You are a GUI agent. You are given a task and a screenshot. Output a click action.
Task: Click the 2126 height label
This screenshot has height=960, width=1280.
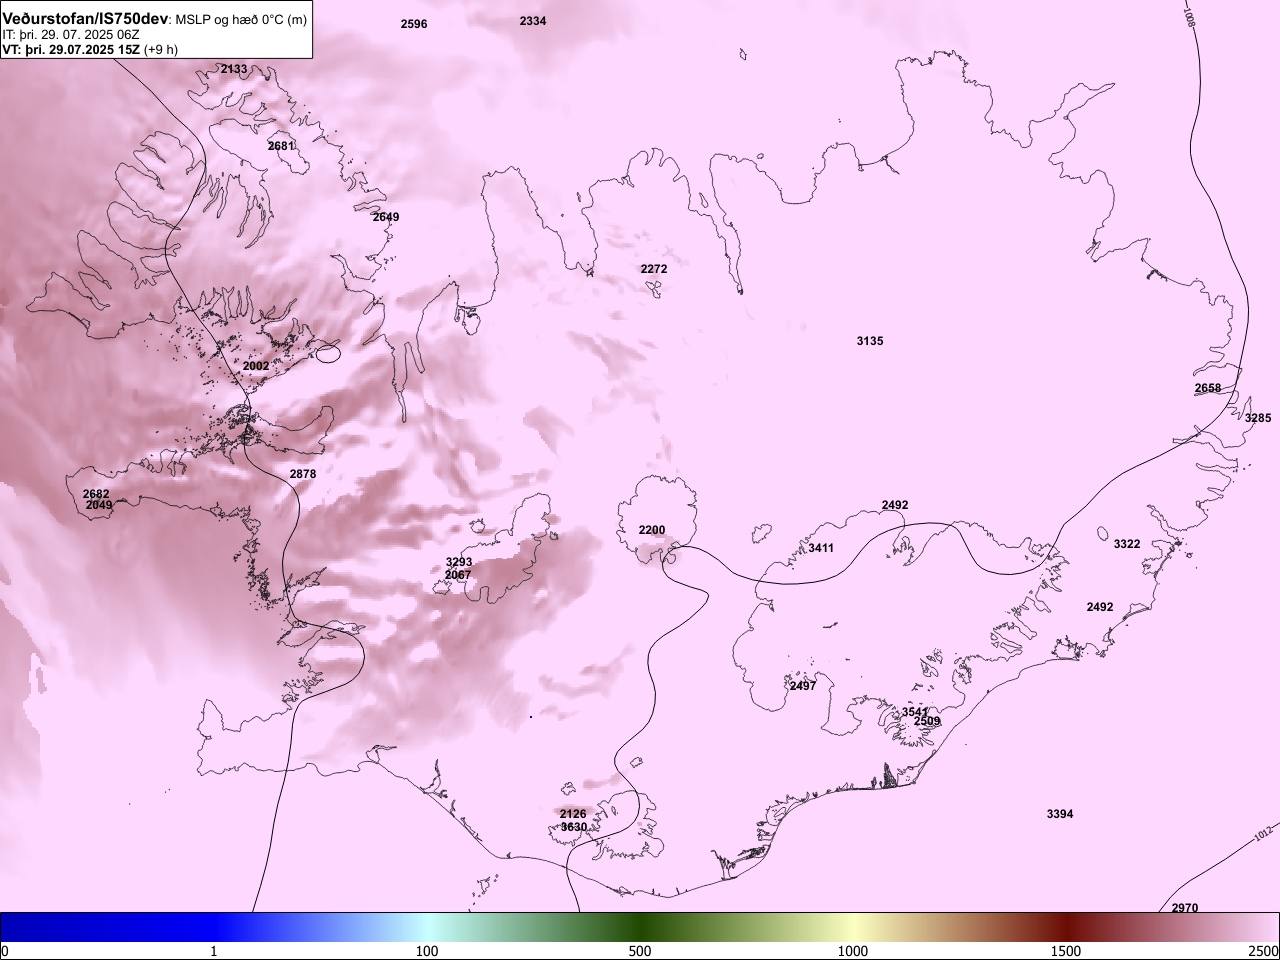point(573,814)
